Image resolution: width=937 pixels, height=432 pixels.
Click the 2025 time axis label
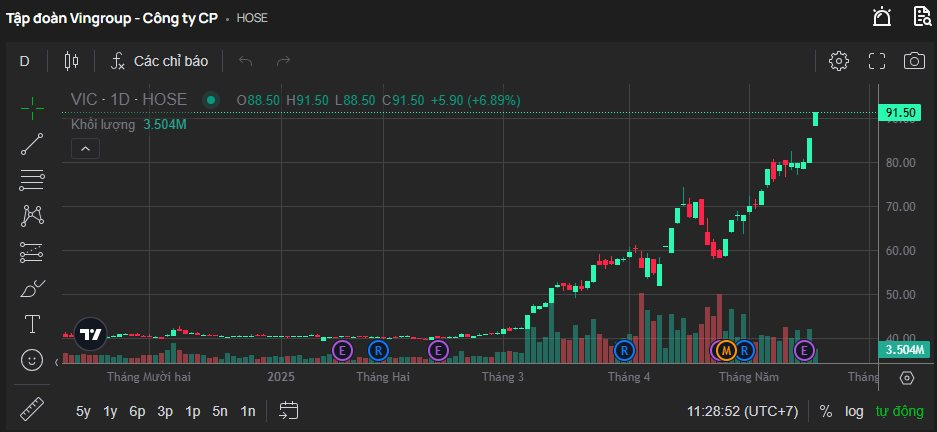pos(281,377)
